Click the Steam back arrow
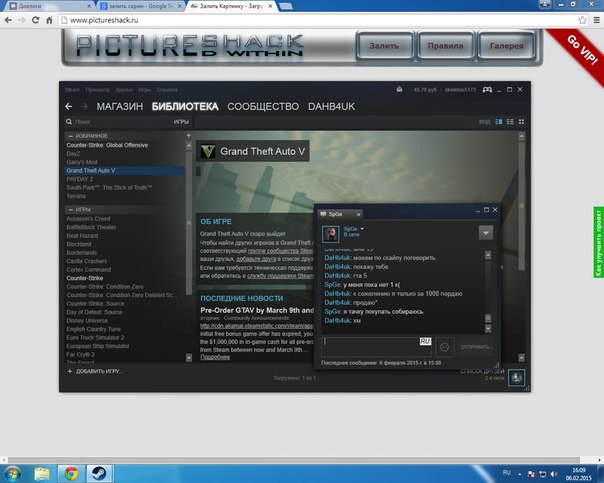The height and width of the screenshot is (483, 604). (69, 106)
